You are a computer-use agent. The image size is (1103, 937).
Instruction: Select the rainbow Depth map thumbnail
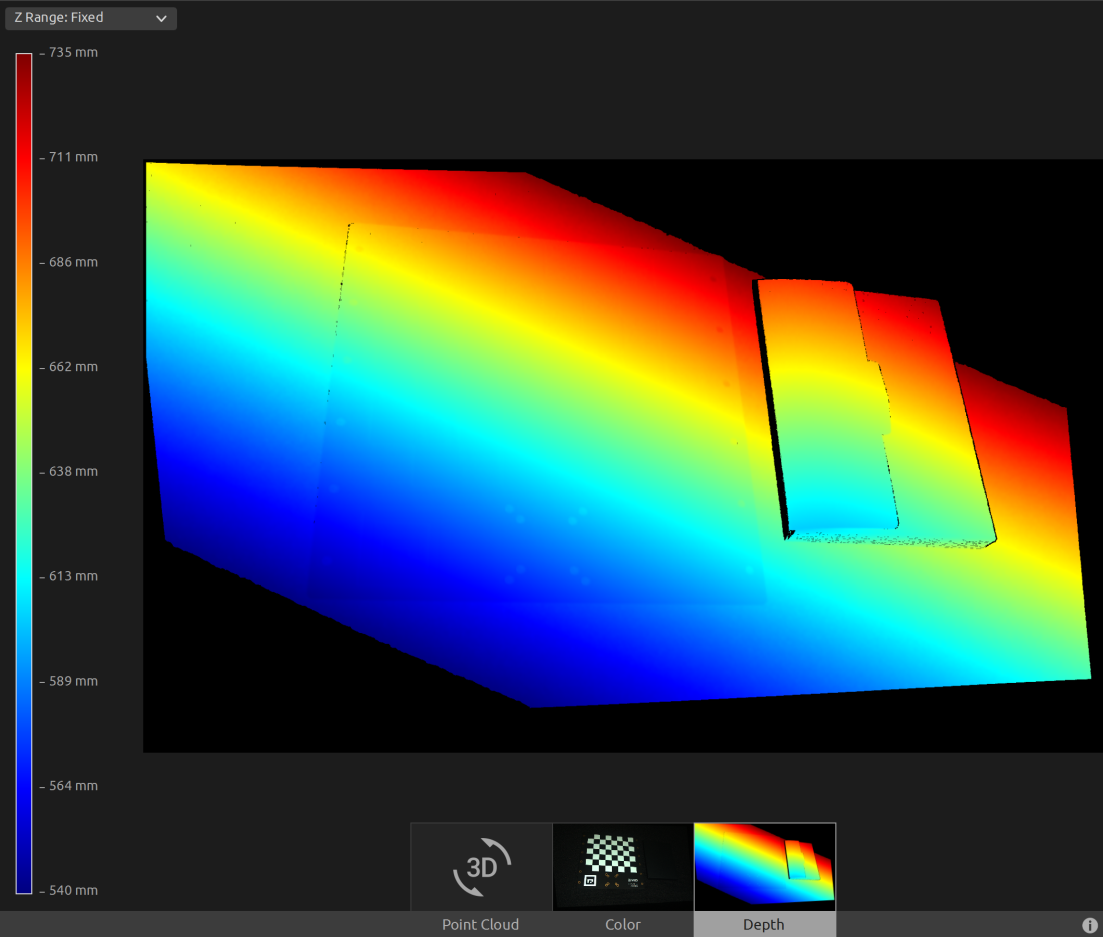(764, 866)
